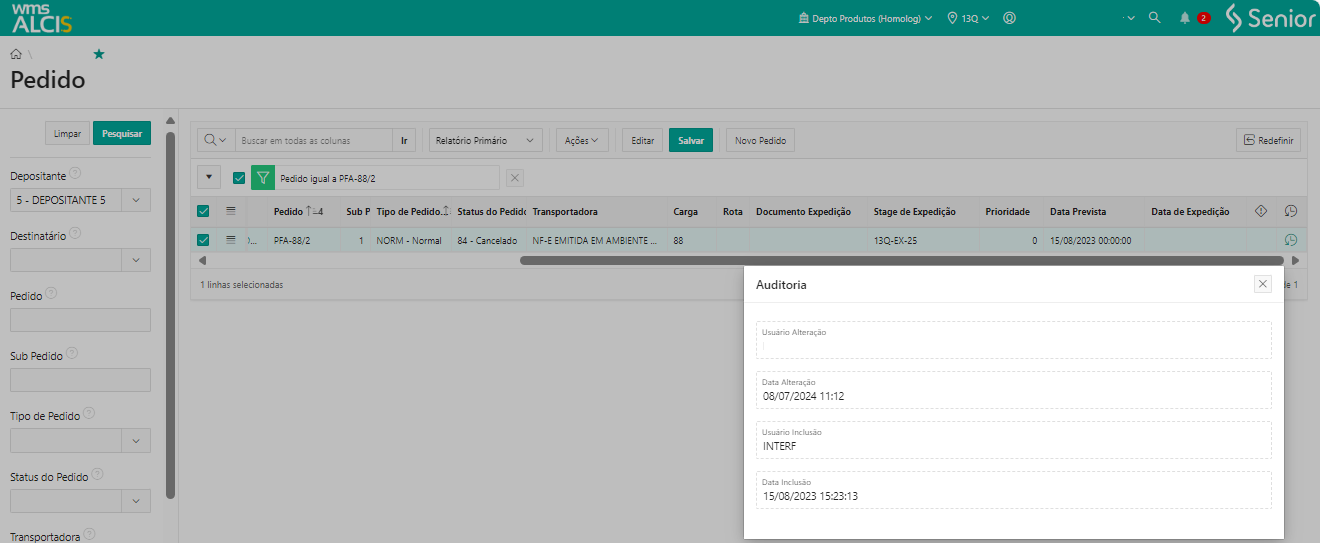Click the audit clock column header icon
This screenshot has width=1320, height=543.
click(1291, 211)
